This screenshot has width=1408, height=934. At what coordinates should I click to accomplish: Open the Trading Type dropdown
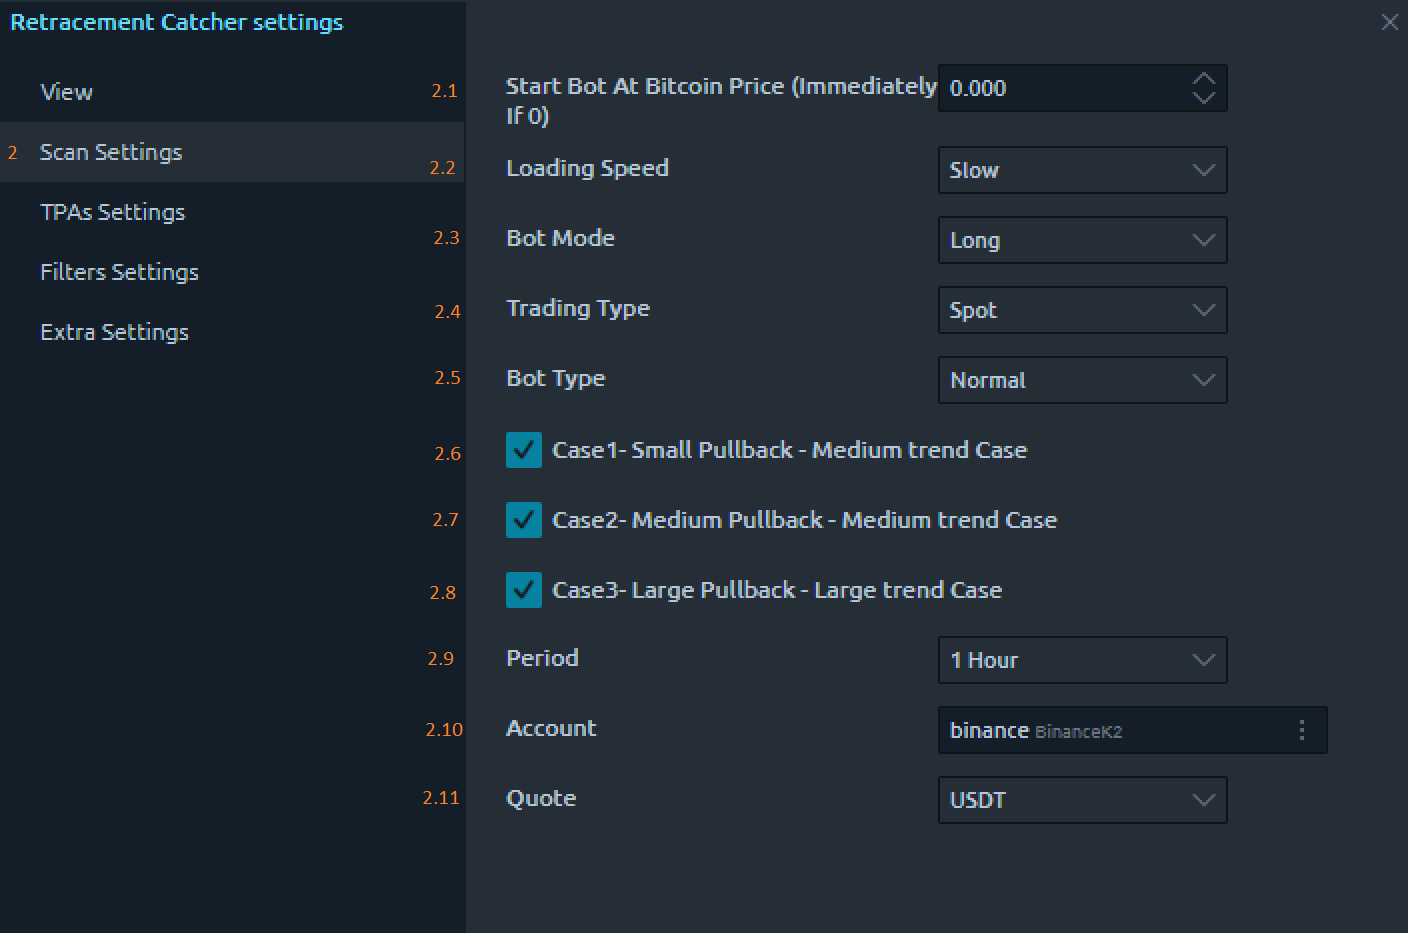(x=1082, y=310)
